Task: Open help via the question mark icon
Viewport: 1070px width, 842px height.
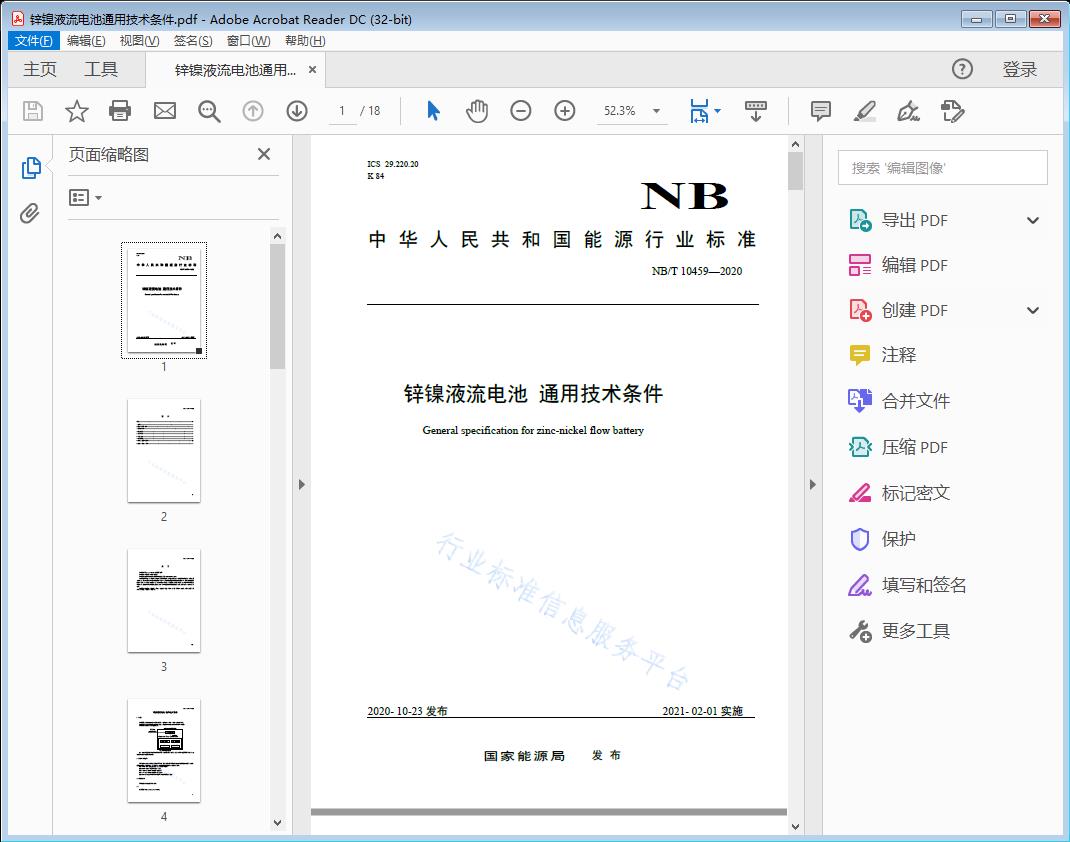Action: 962,69
